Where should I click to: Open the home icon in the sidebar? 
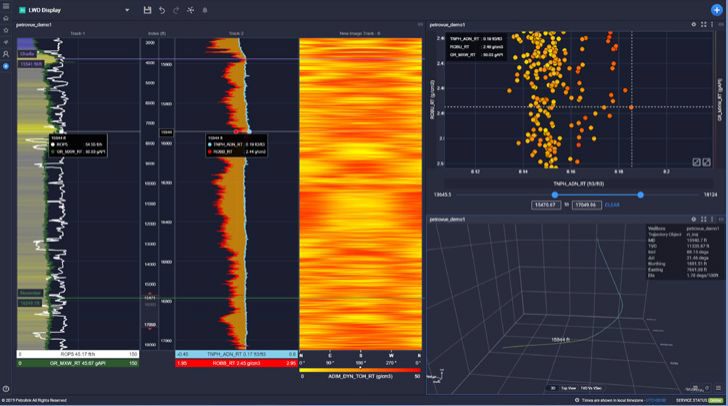coord(5,18)
